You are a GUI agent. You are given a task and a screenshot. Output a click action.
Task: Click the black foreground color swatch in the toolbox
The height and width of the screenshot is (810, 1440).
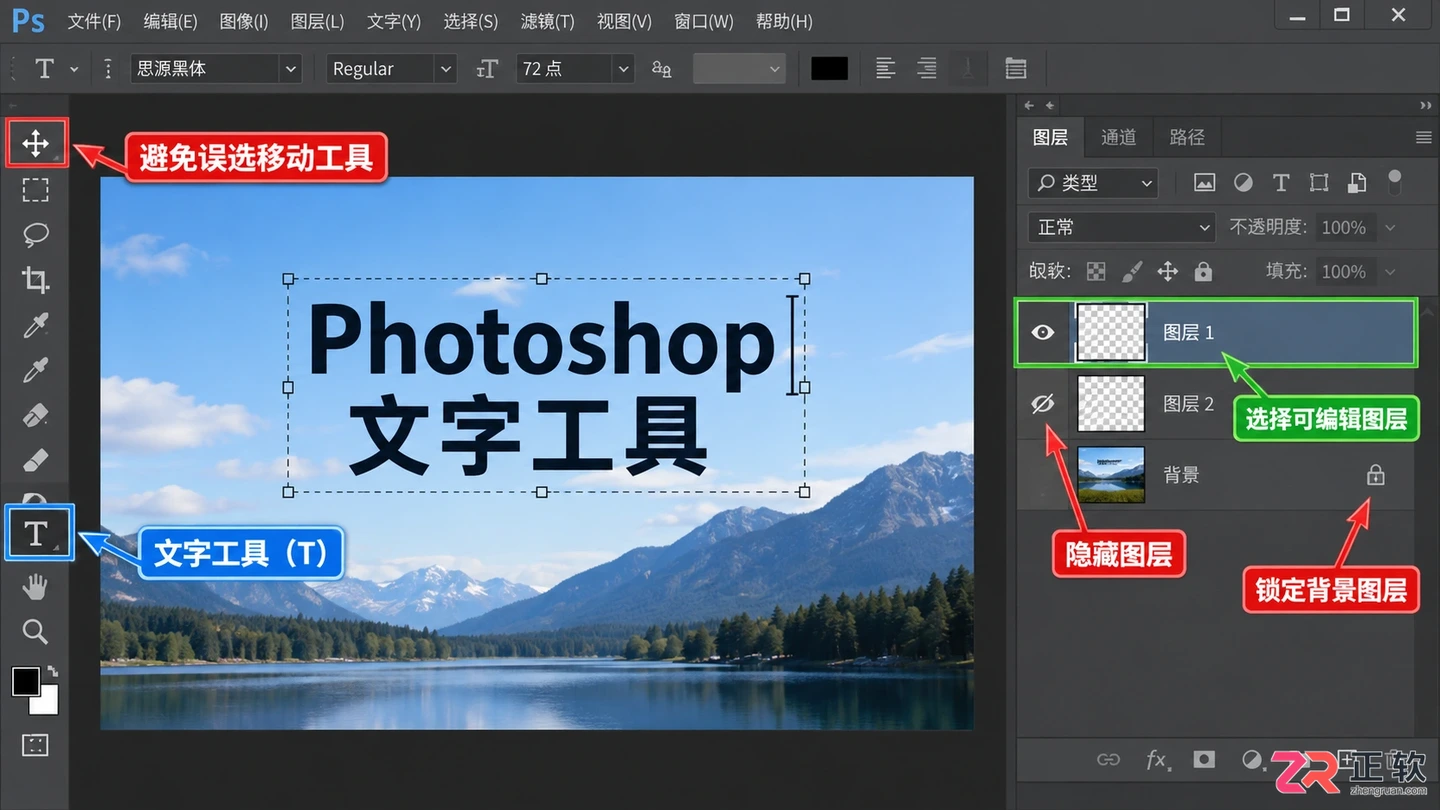(26, 682)
